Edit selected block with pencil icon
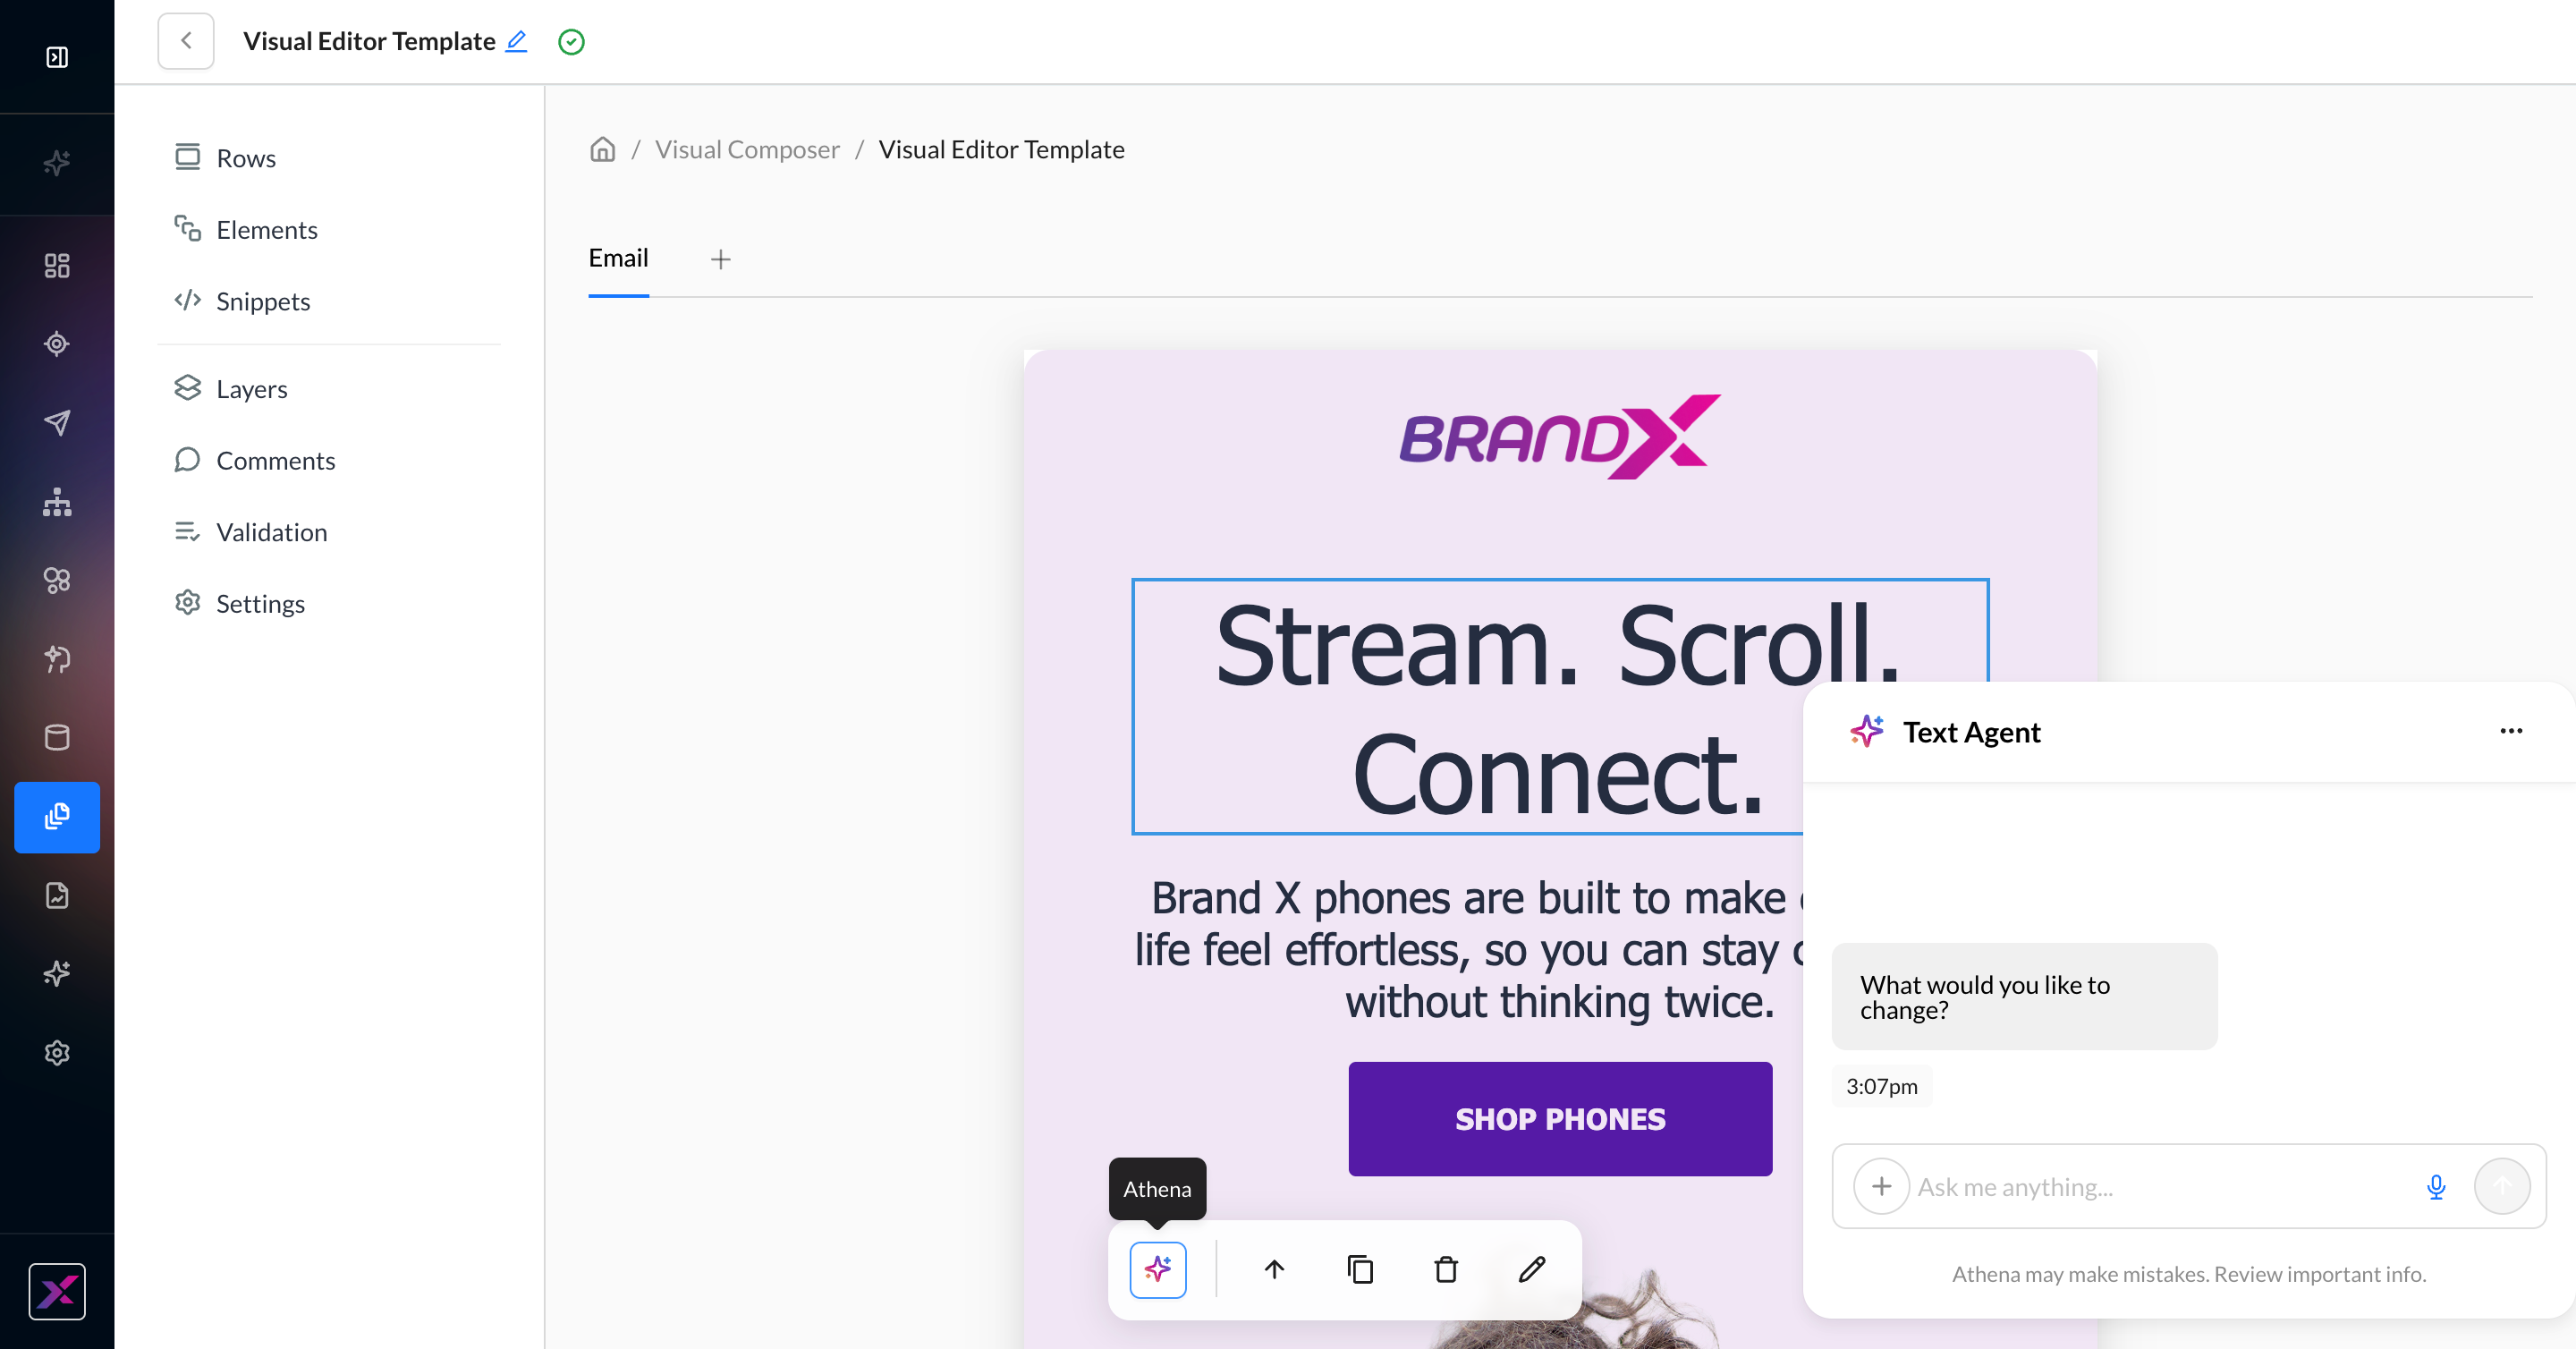Image resolution: width=2576 pixels, height=1349 pixels. (x=1532, y=1270)
